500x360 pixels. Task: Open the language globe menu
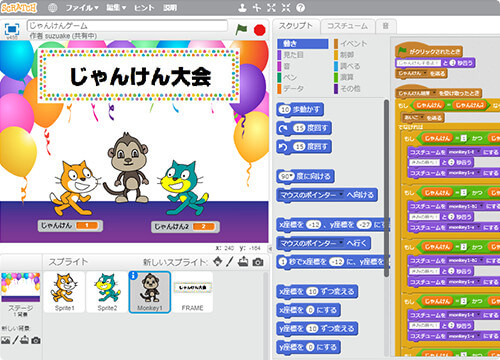pos(52,8)
